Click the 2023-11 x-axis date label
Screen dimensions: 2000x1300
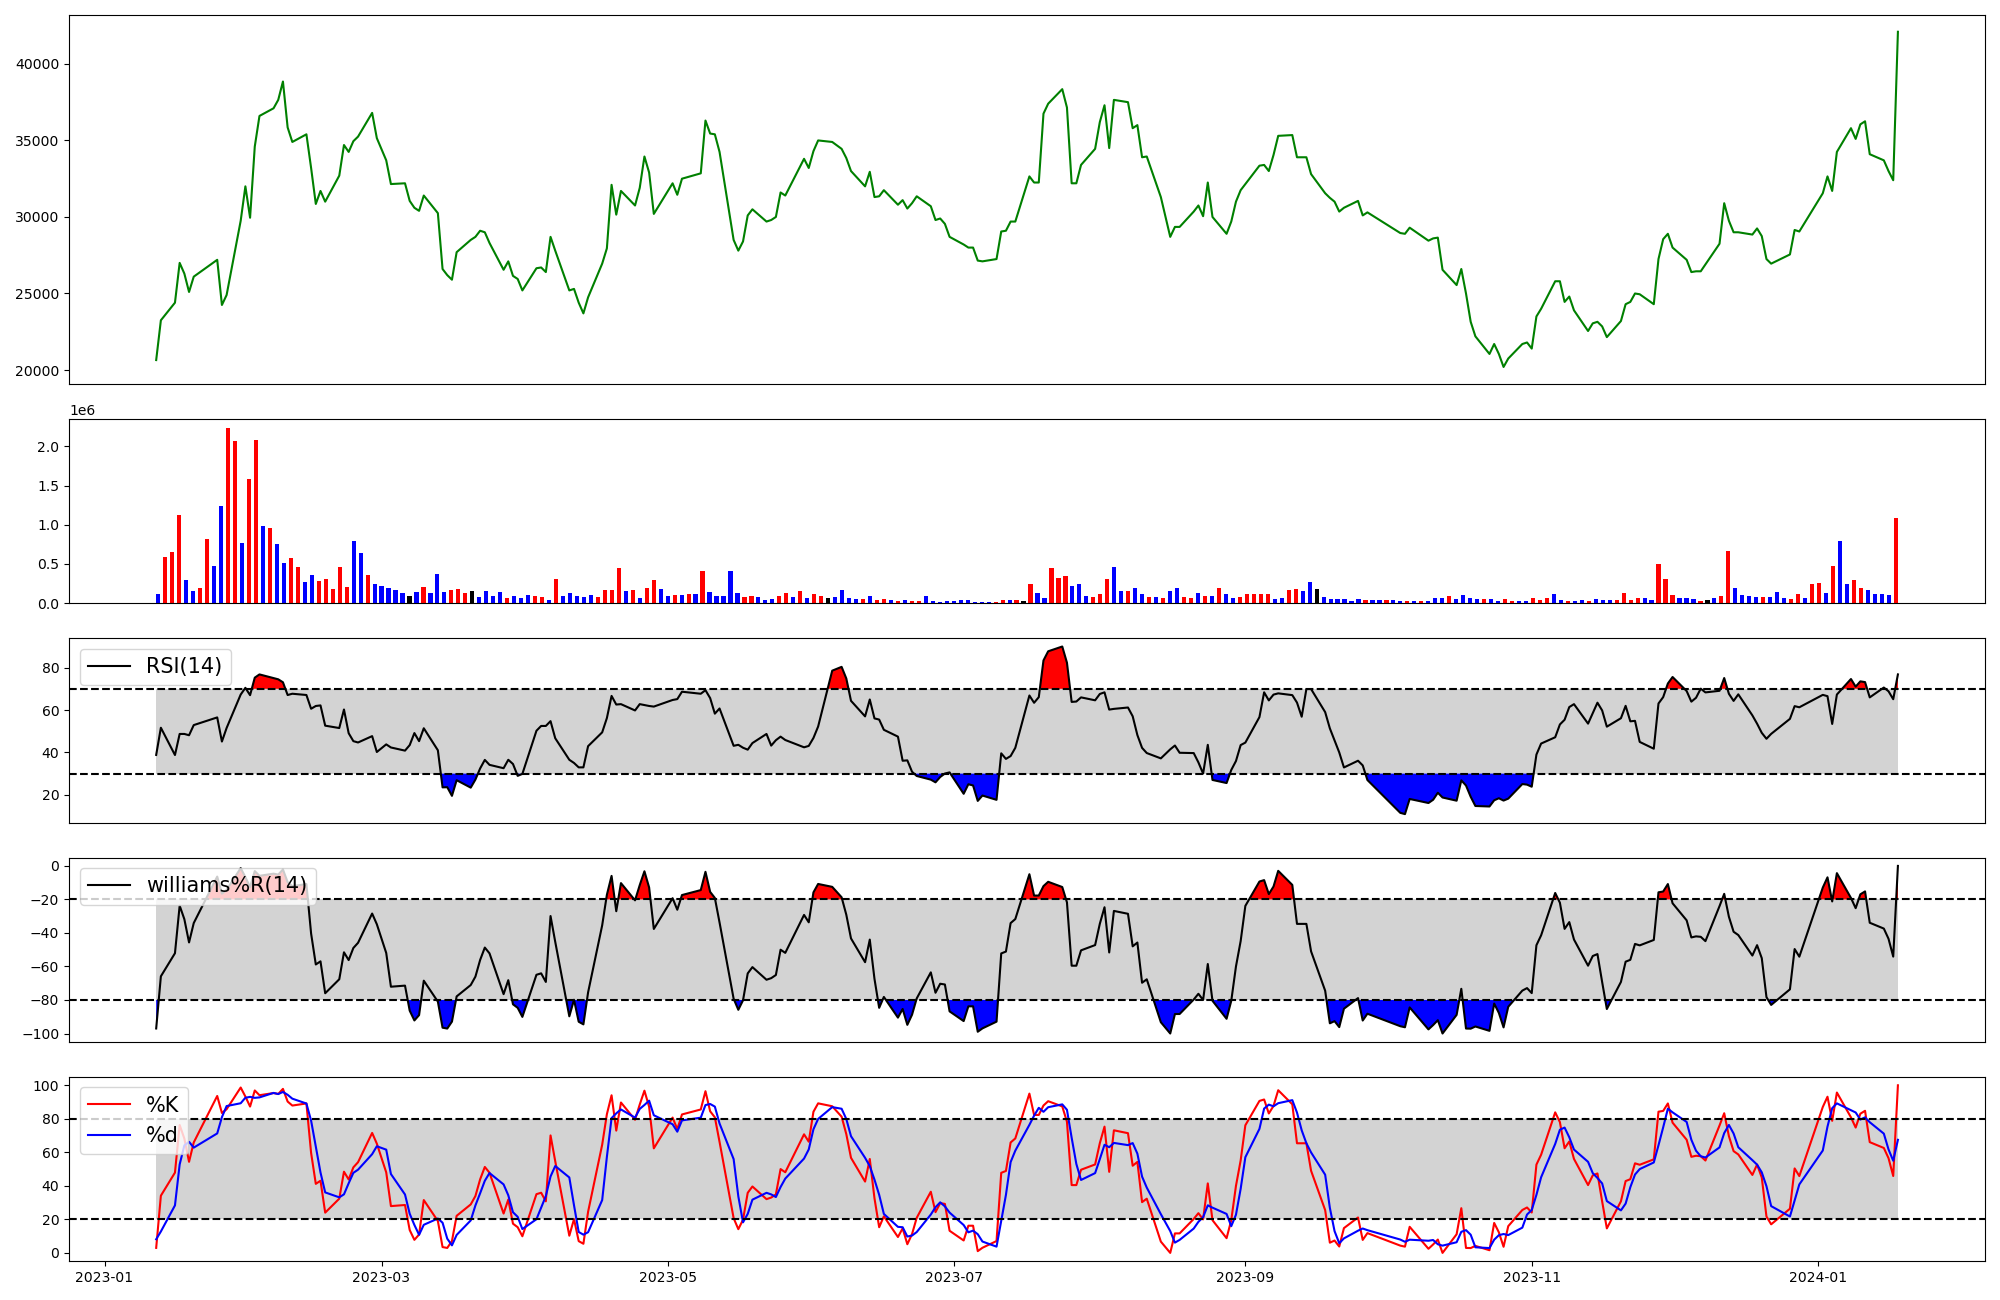pyautogui.click(x=1531, y=1277)
